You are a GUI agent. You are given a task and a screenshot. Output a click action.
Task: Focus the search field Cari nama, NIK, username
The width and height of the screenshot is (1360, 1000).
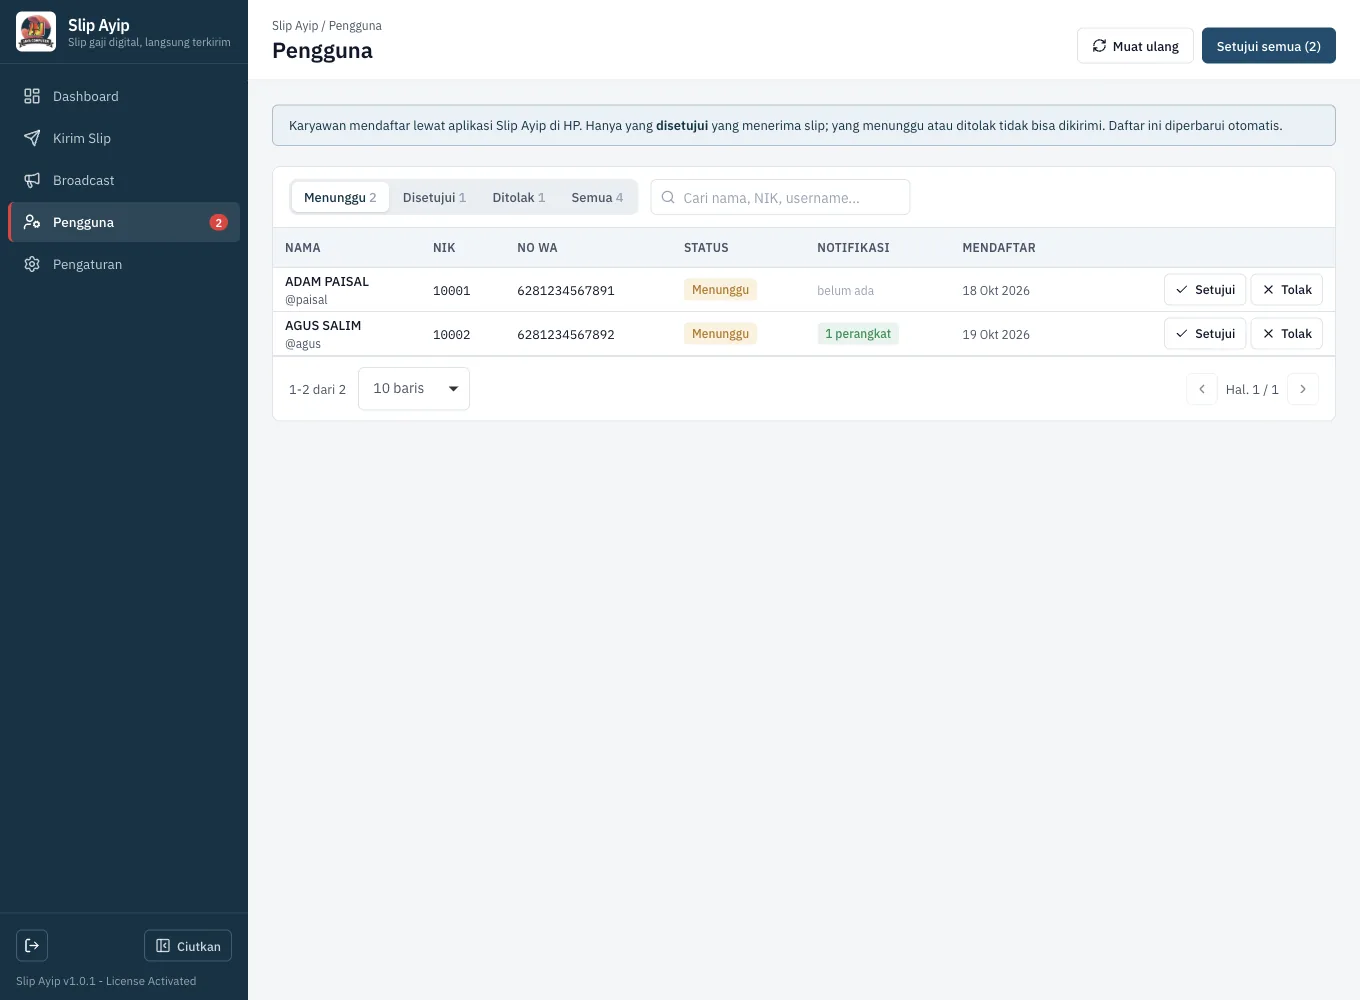[x=780, y=197]
